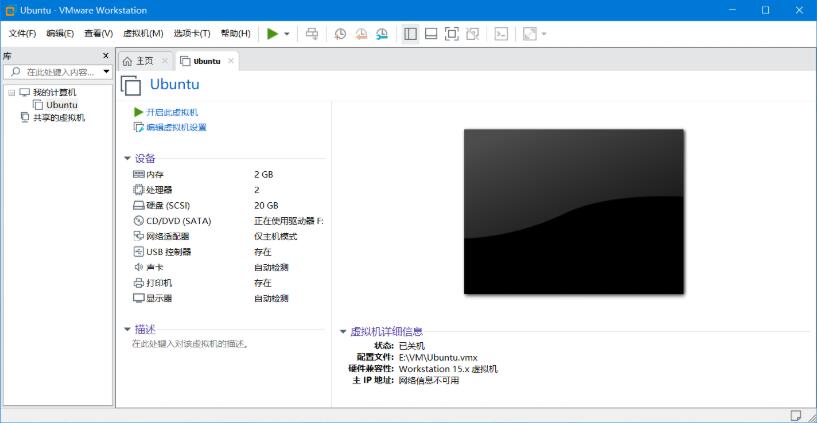The image size is (817, 423).
Task: Click the library search input field
Action: [x=52, y=71]
